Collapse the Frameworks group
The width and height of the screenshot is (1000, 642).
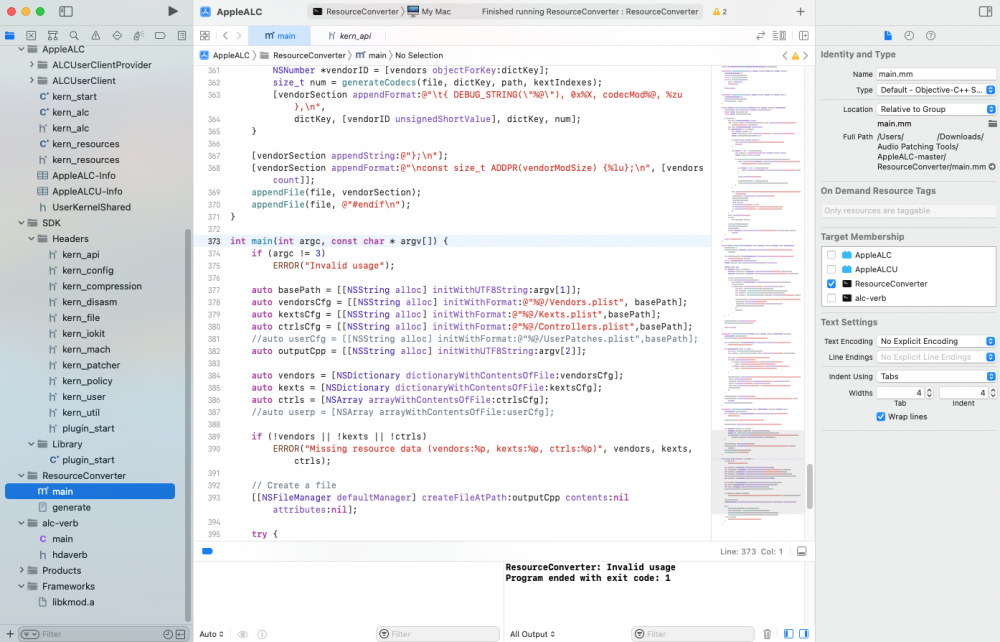pos(22,586)
